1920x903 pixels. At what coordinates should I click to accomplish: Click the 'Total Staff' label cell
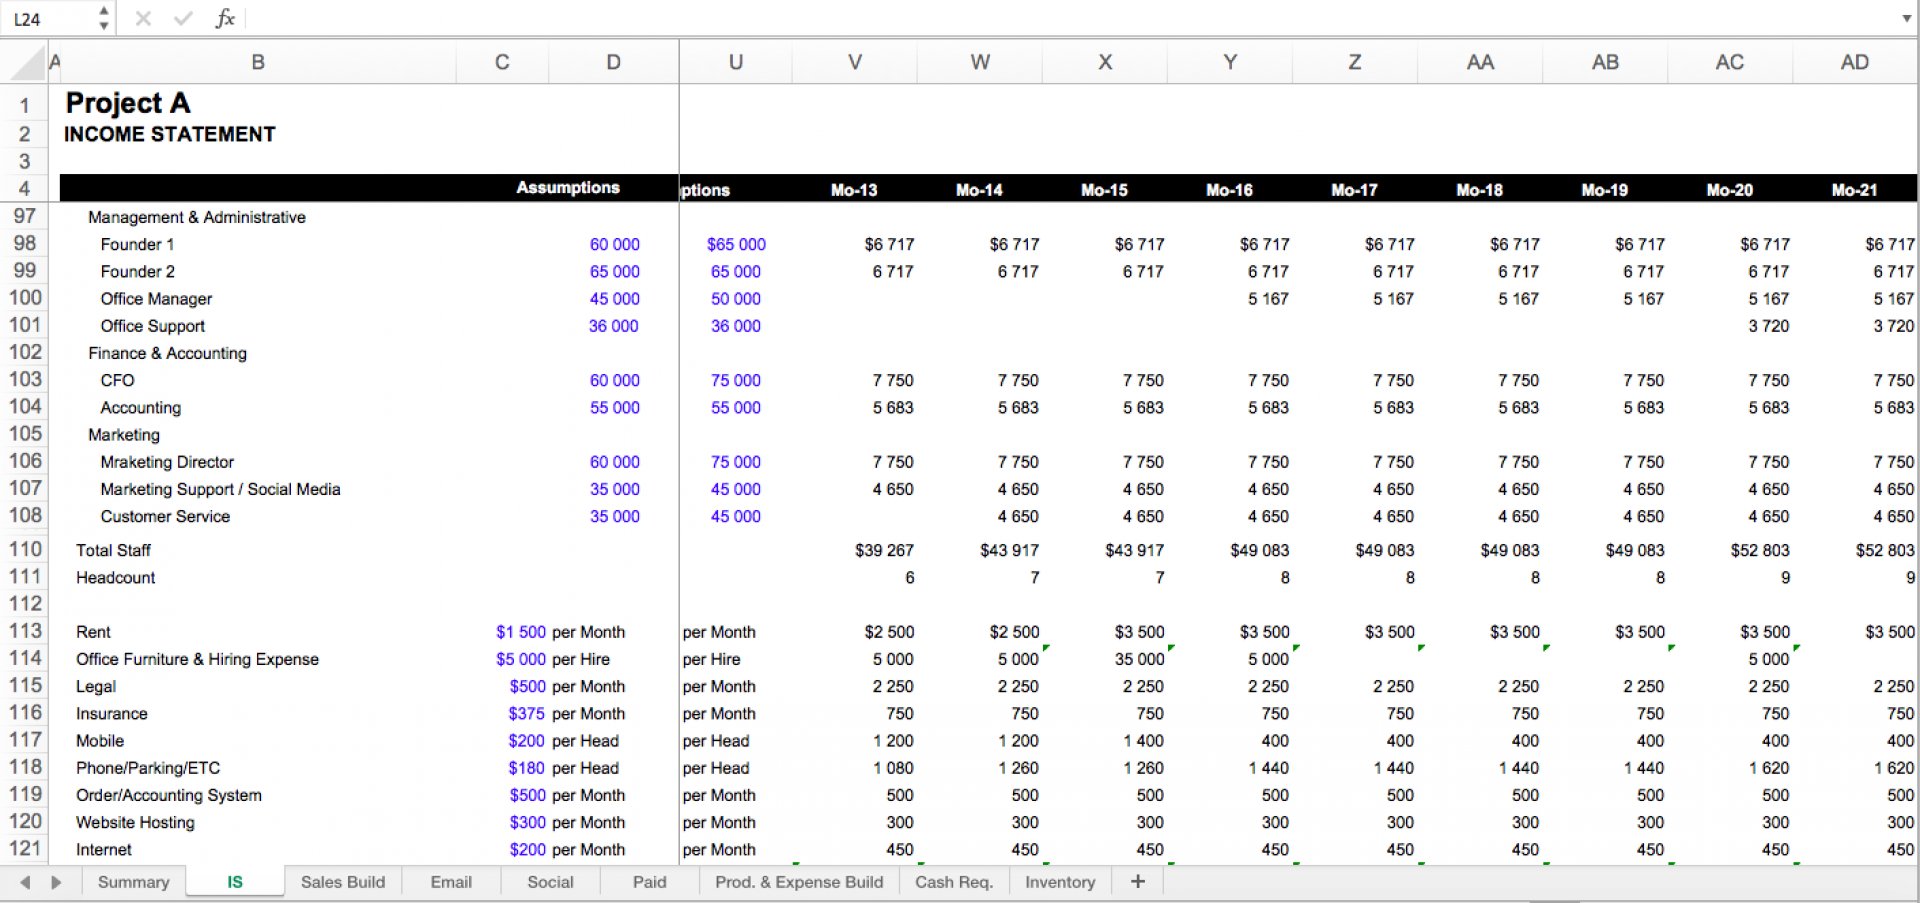(113, 550)
